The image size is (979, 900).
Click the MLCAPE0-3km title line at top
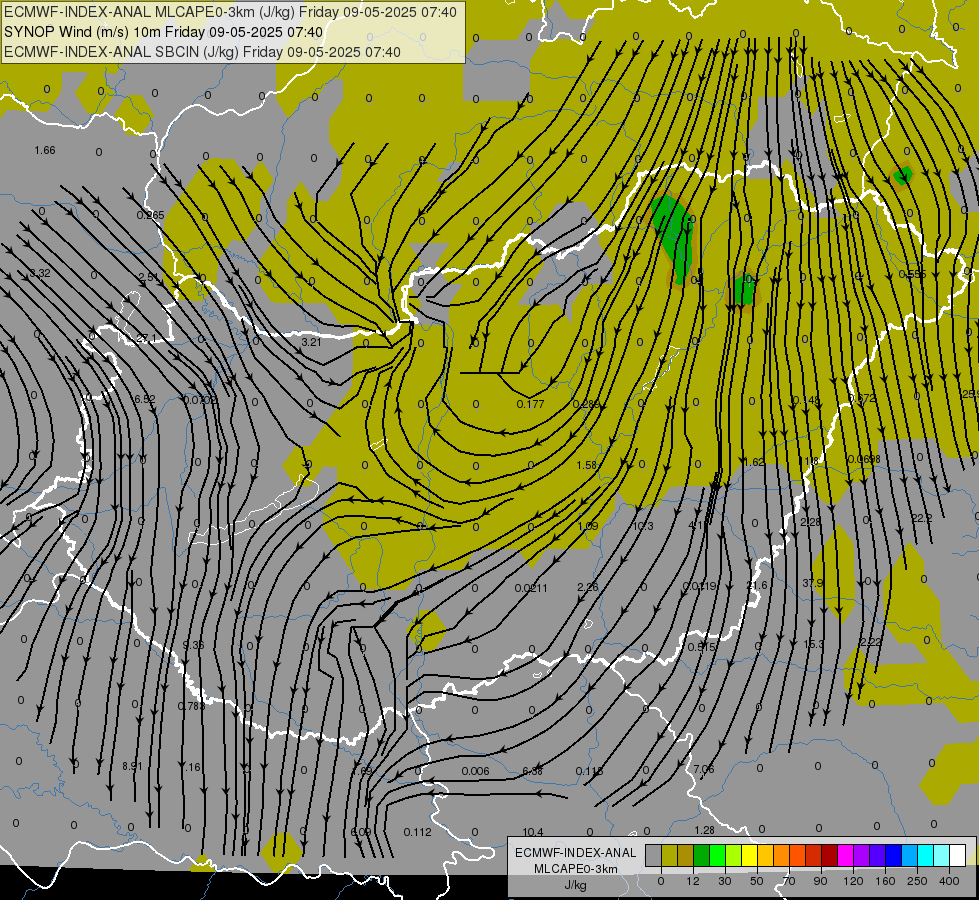tap(230, 12)
